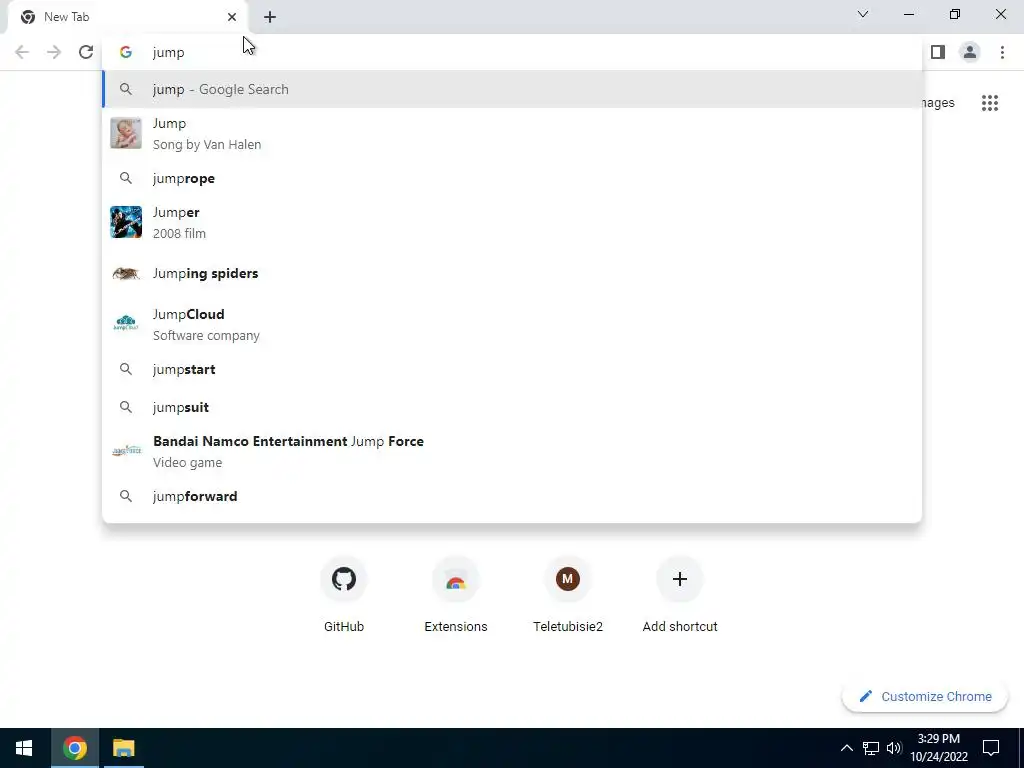Viewport: 1024px width, 768px height.
Task: Click the Add shortcut plus icon
Action: click(x=680, y=579)
